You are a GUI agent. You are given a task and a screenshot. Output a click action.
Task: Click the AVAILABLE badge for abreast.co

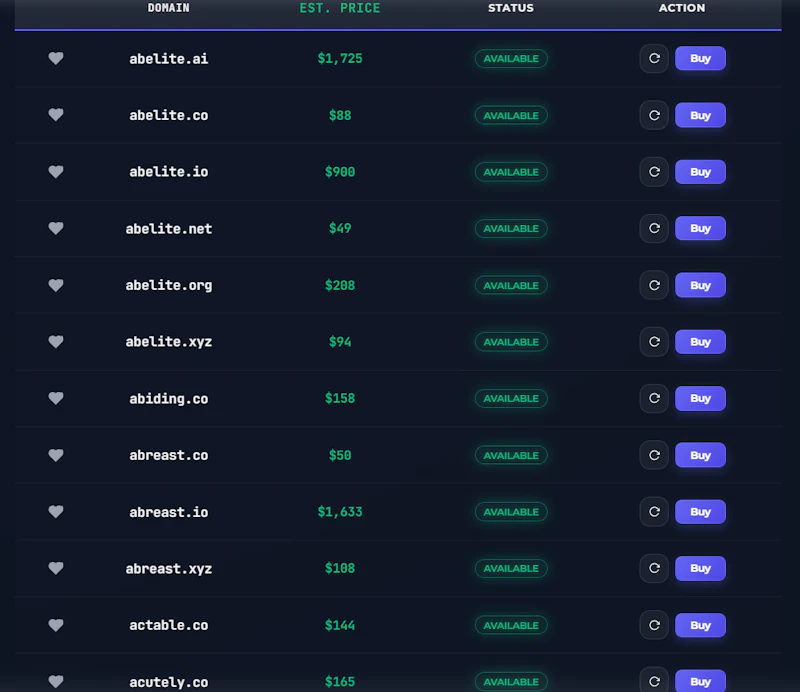point(511,455)
